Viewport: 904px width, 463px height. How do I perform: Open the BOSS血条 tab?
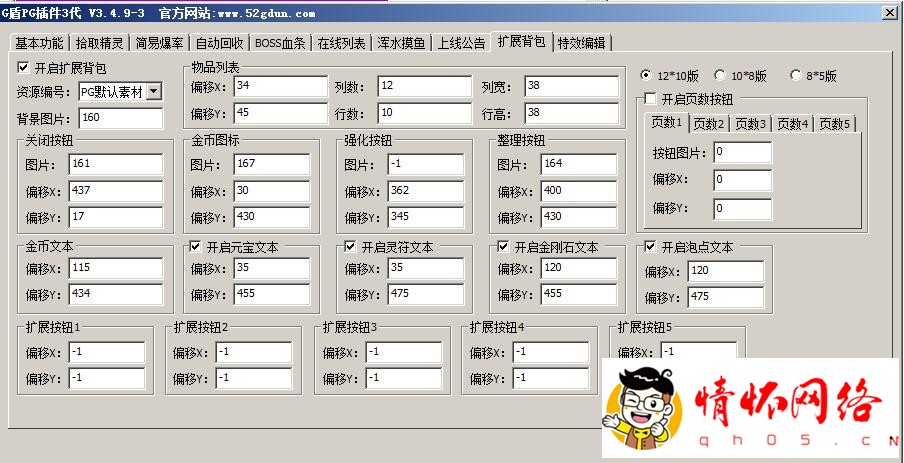pyautogui.click(x=280, y=43)
